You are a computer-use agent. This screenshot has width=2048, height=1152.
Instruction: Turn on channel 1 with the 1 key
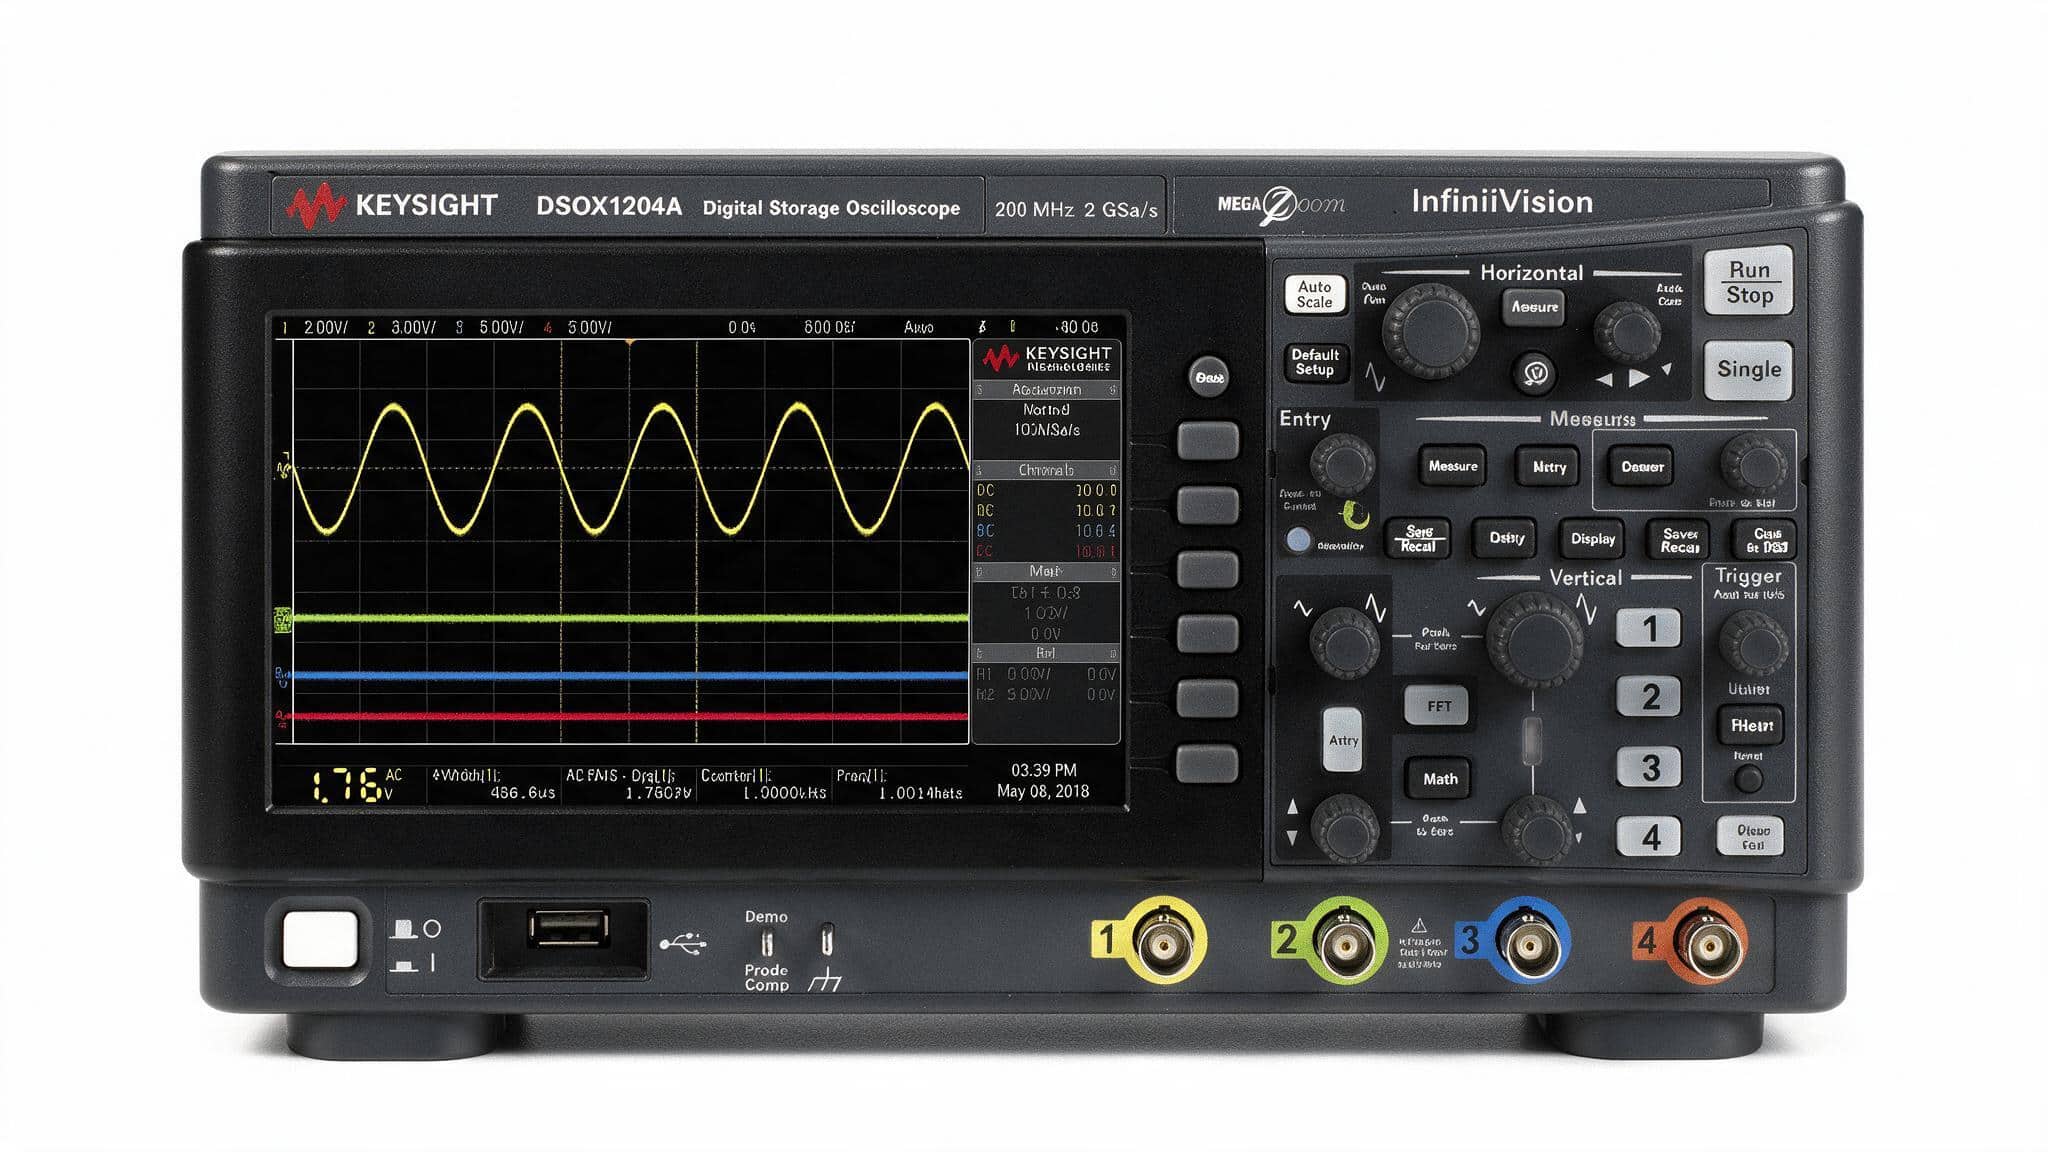tap(1648, 628)
